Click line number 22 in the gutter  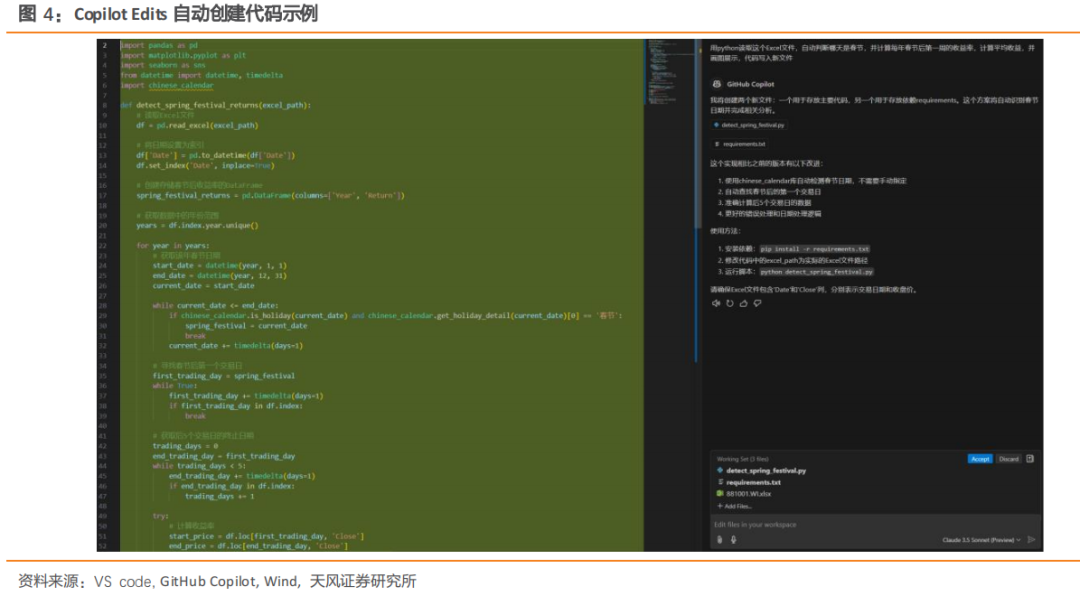click(103, 245)
